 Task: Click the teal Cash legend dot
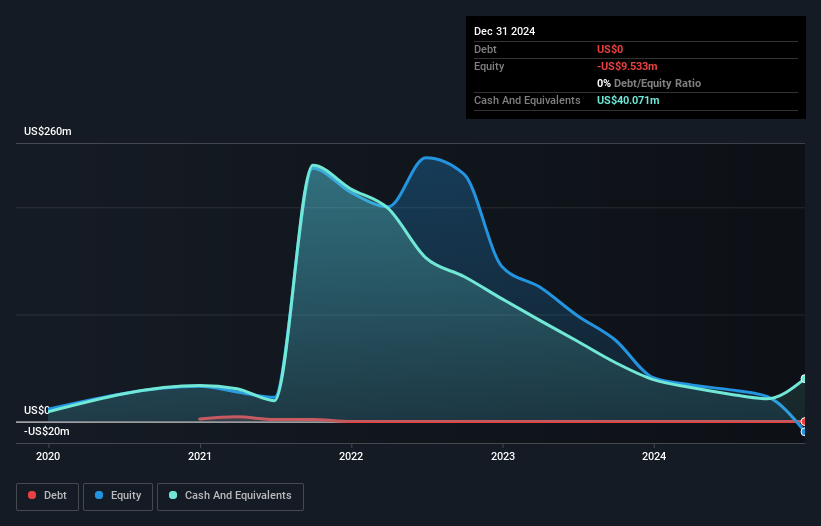(x=173, y=495)
